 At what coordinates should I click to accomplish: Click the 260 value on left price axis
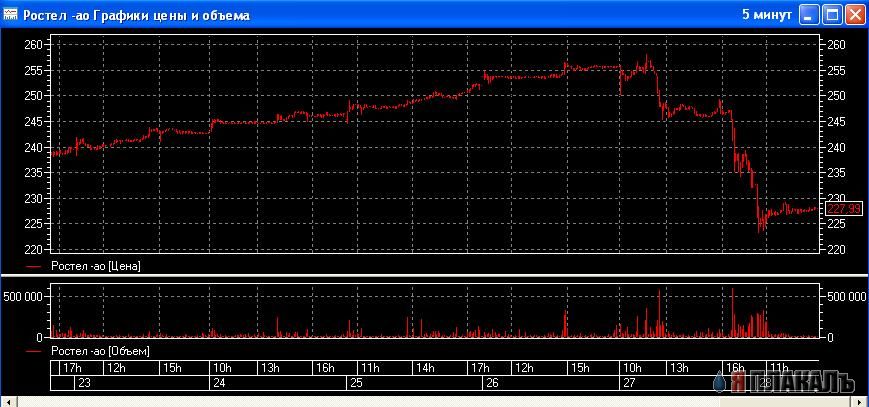(x=34, y=45)
